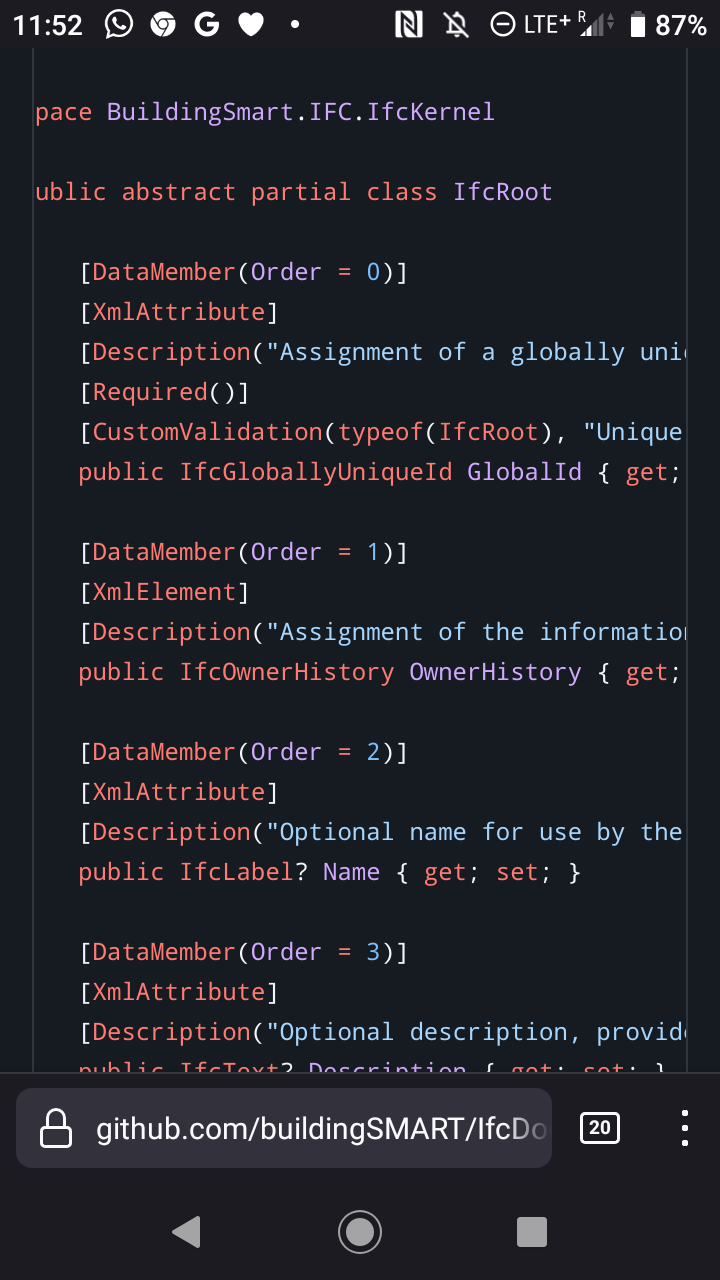
Task: Open the Google app notification icon
Action: pyautogui.click(x=207, y=23)
